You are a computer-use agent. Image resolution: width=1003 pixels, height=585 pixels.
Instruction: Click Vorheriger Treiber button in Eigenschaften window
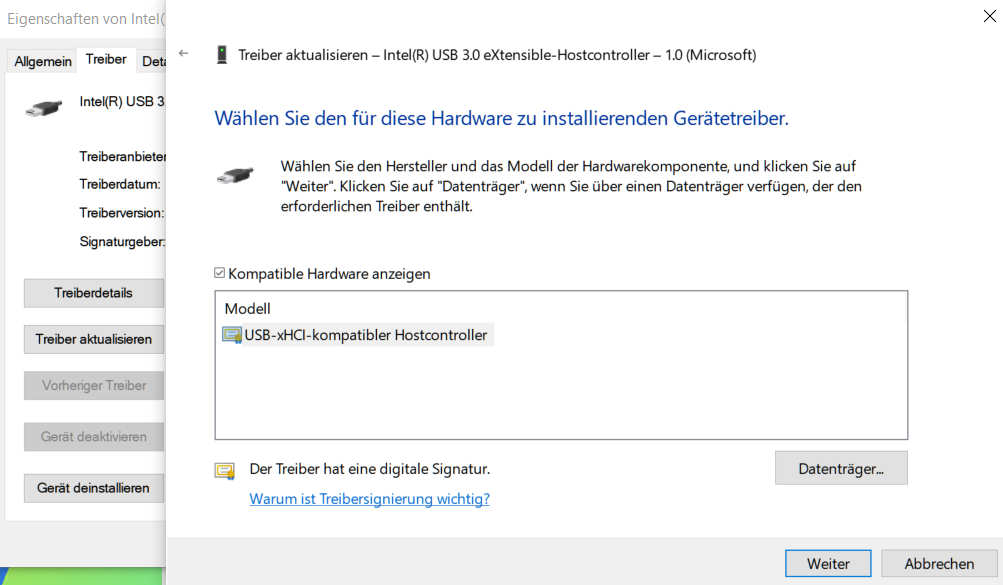click(x=93, y=386)
